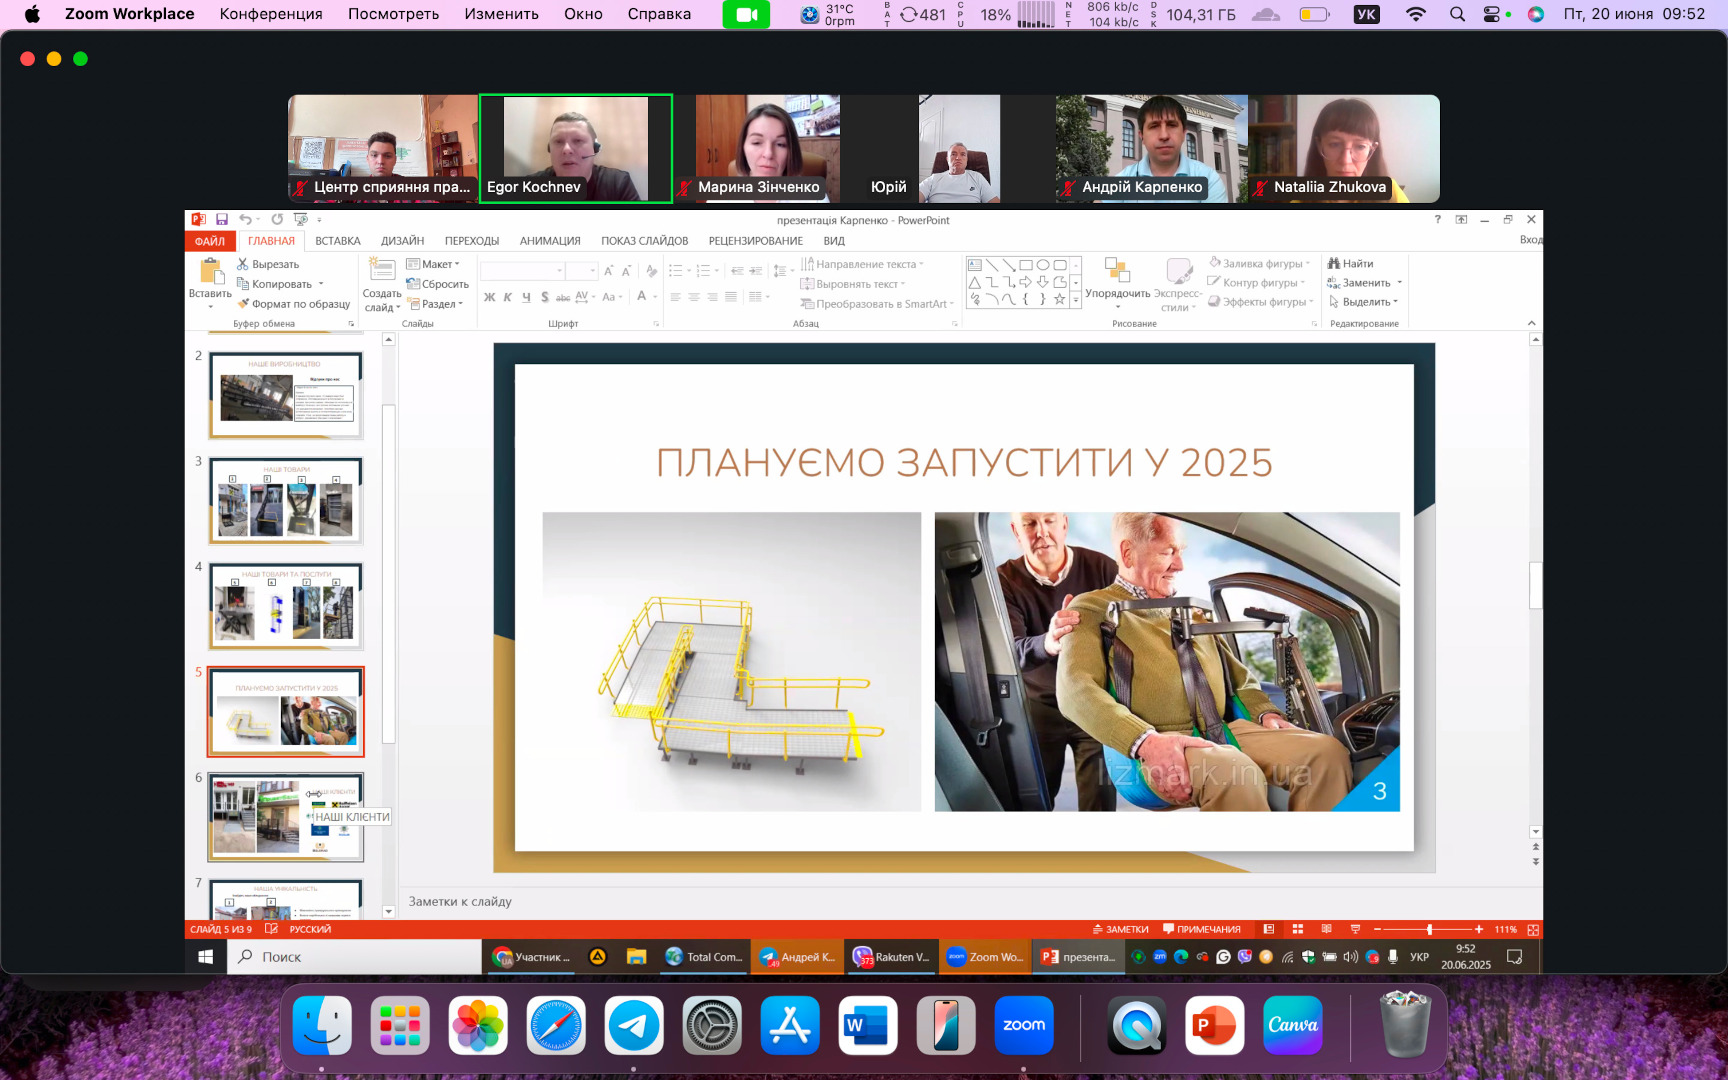
Task: Click the Save icon in quick access toolbar
Action: pyautogui.click(x=222, y=220)
